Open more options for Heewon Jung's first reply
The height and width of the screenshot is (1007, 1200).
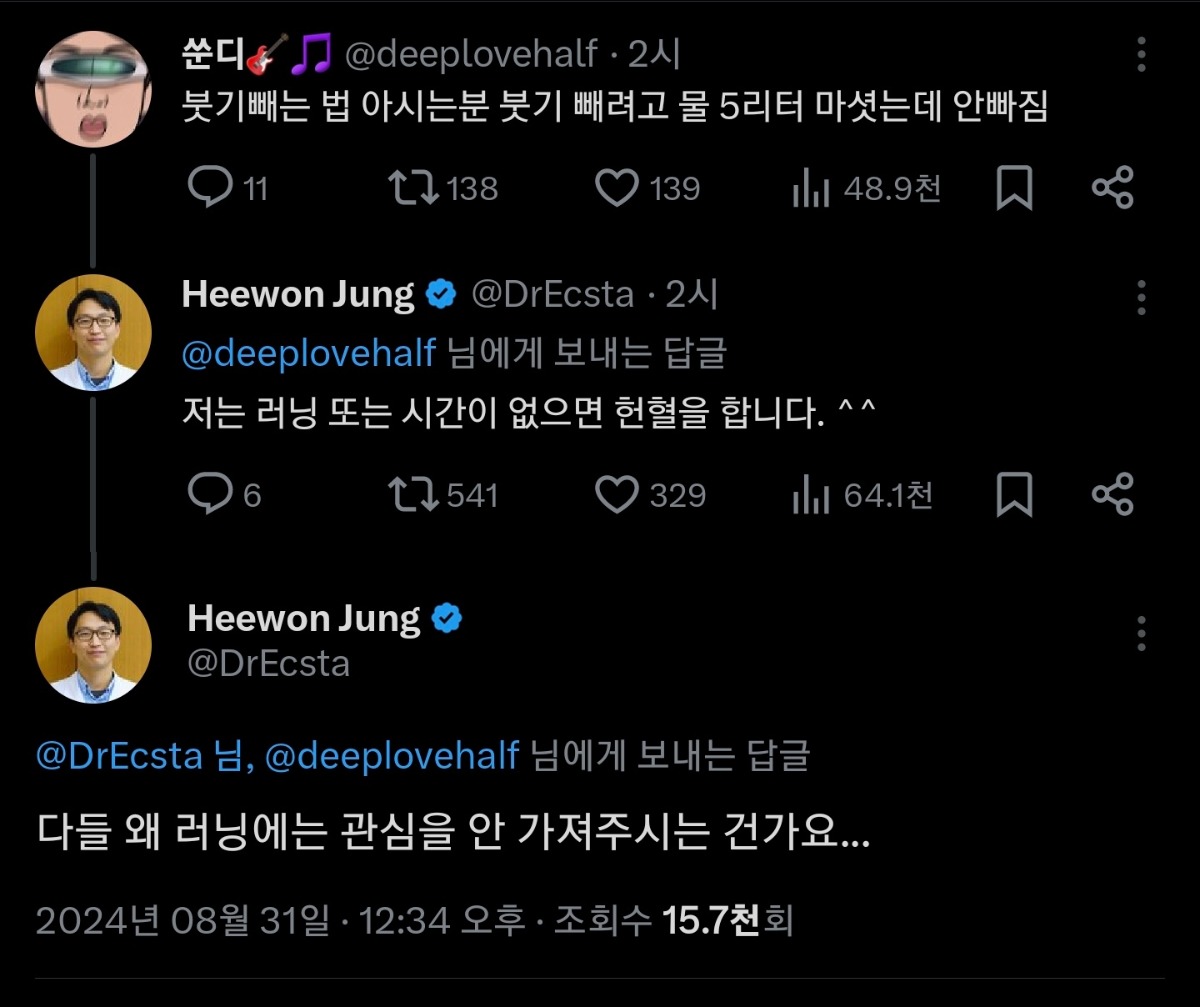1141,296
